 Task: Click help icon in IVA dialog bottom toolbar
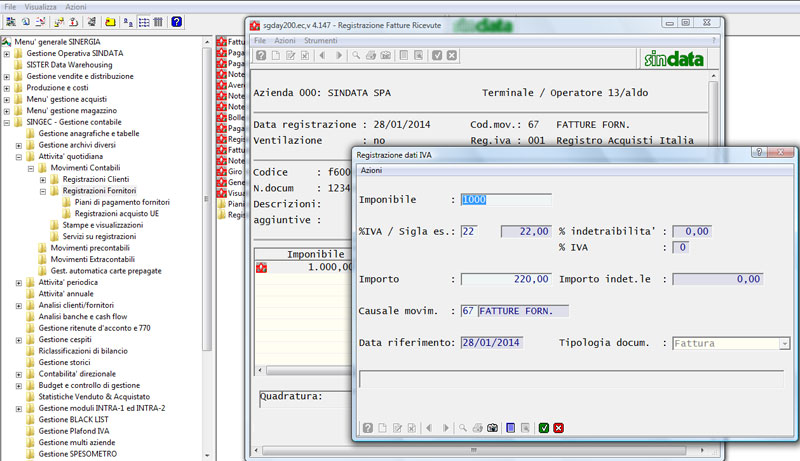(x=367, y=428)
